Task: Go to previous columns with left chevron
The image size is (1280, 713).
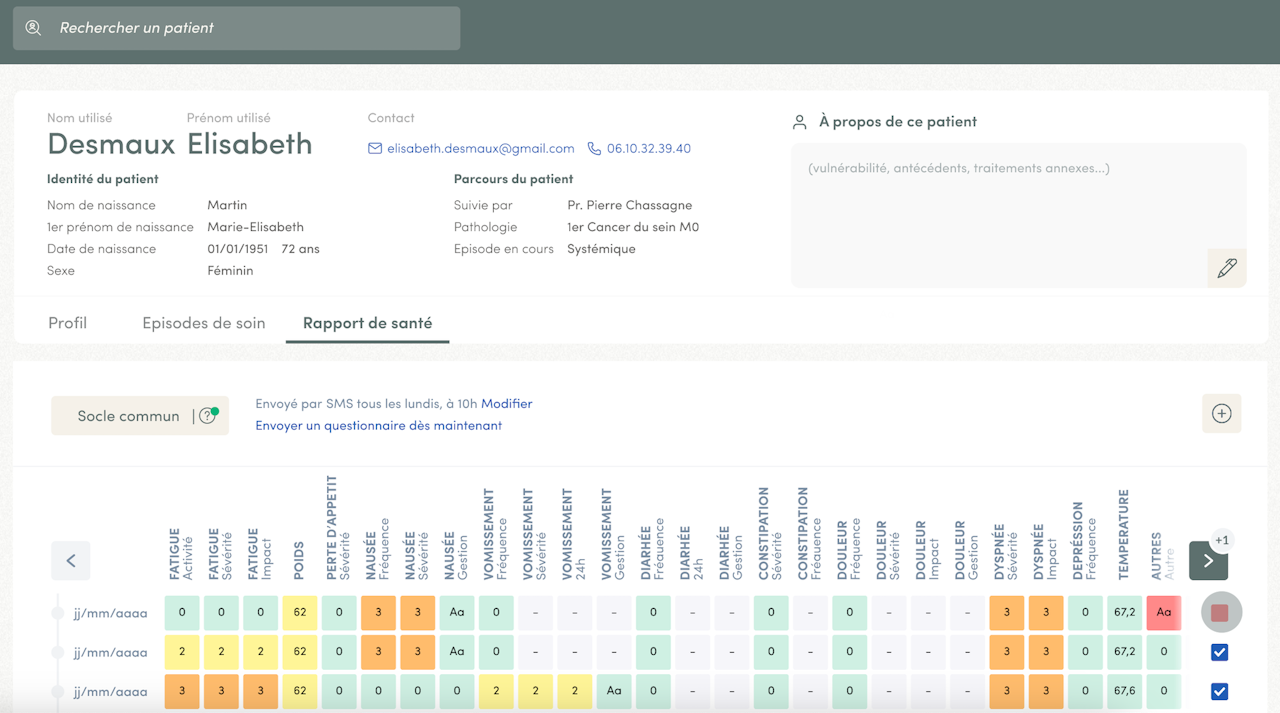Action: pyautogui.click(x=71, y=561)
